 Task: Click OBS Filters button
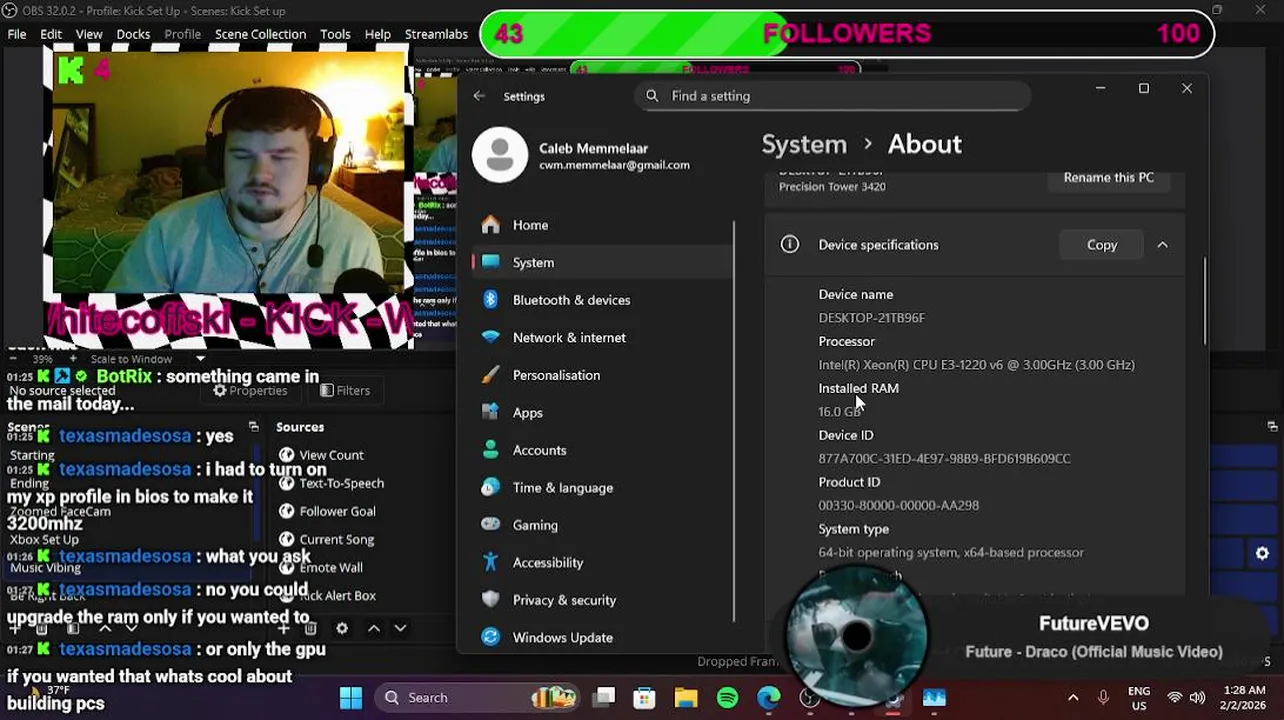pyautogui.click(x=345, y=391)
